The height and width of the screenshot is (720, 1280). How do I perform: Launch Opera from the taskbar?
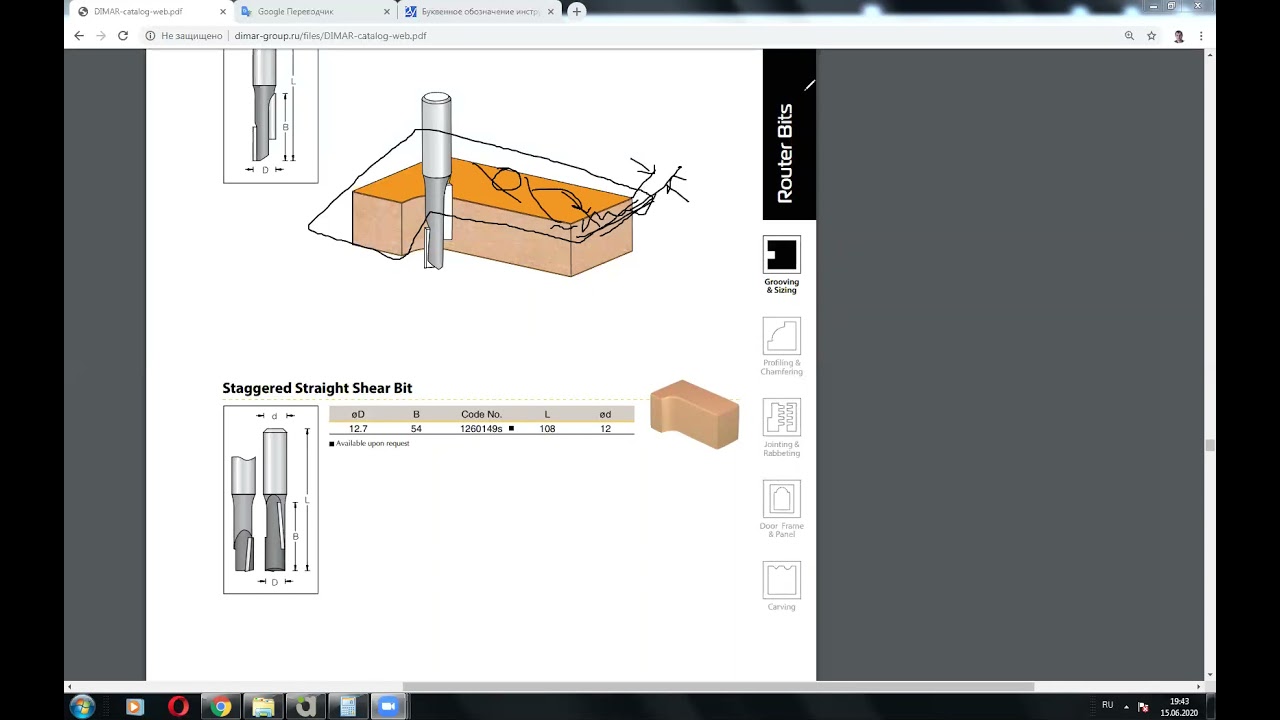178,706
